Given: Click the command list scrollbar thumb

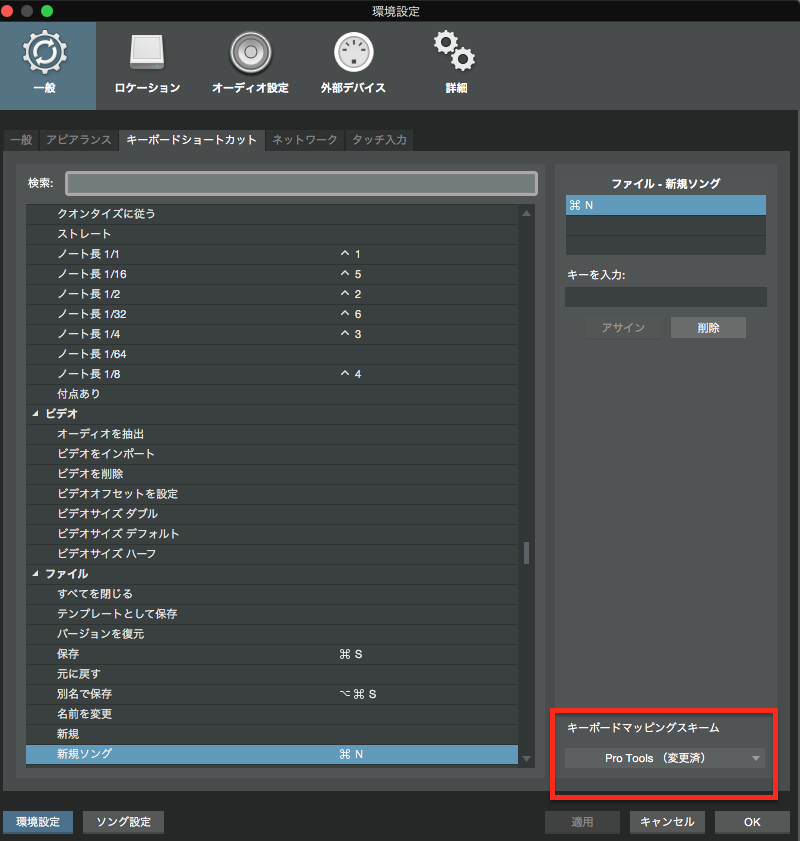Looking at the screenshot, I should tap(527, 553).
